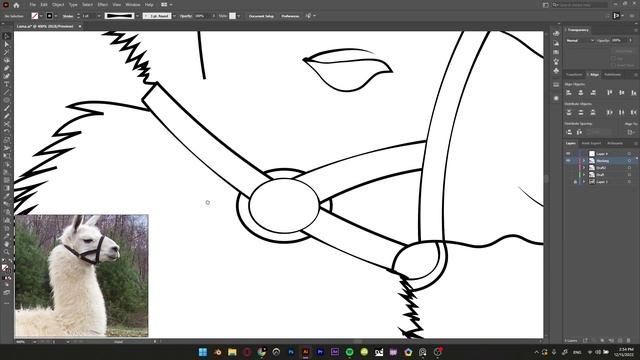This screenshot has height=360, width=640.
Task: Show the Draft layer visibility box
Action: click(x=568, y=175)
